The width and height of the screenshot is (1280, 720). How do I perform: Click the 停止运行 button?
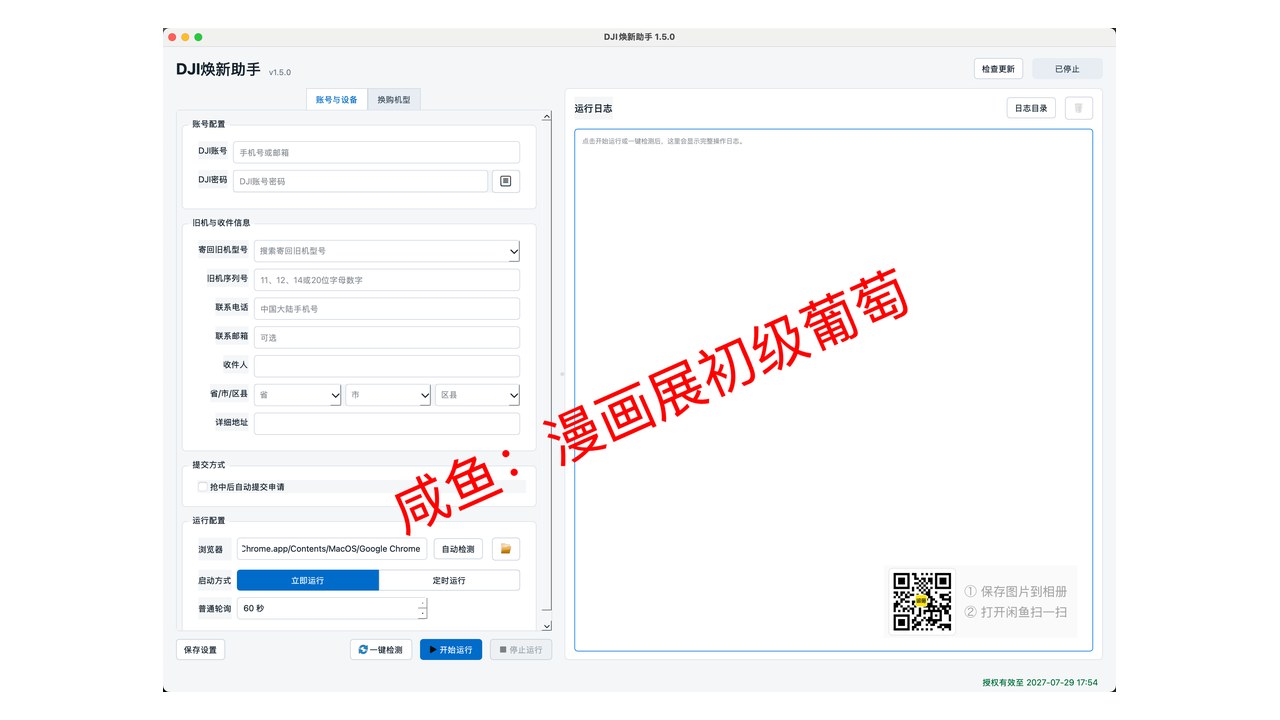point(521,650)
